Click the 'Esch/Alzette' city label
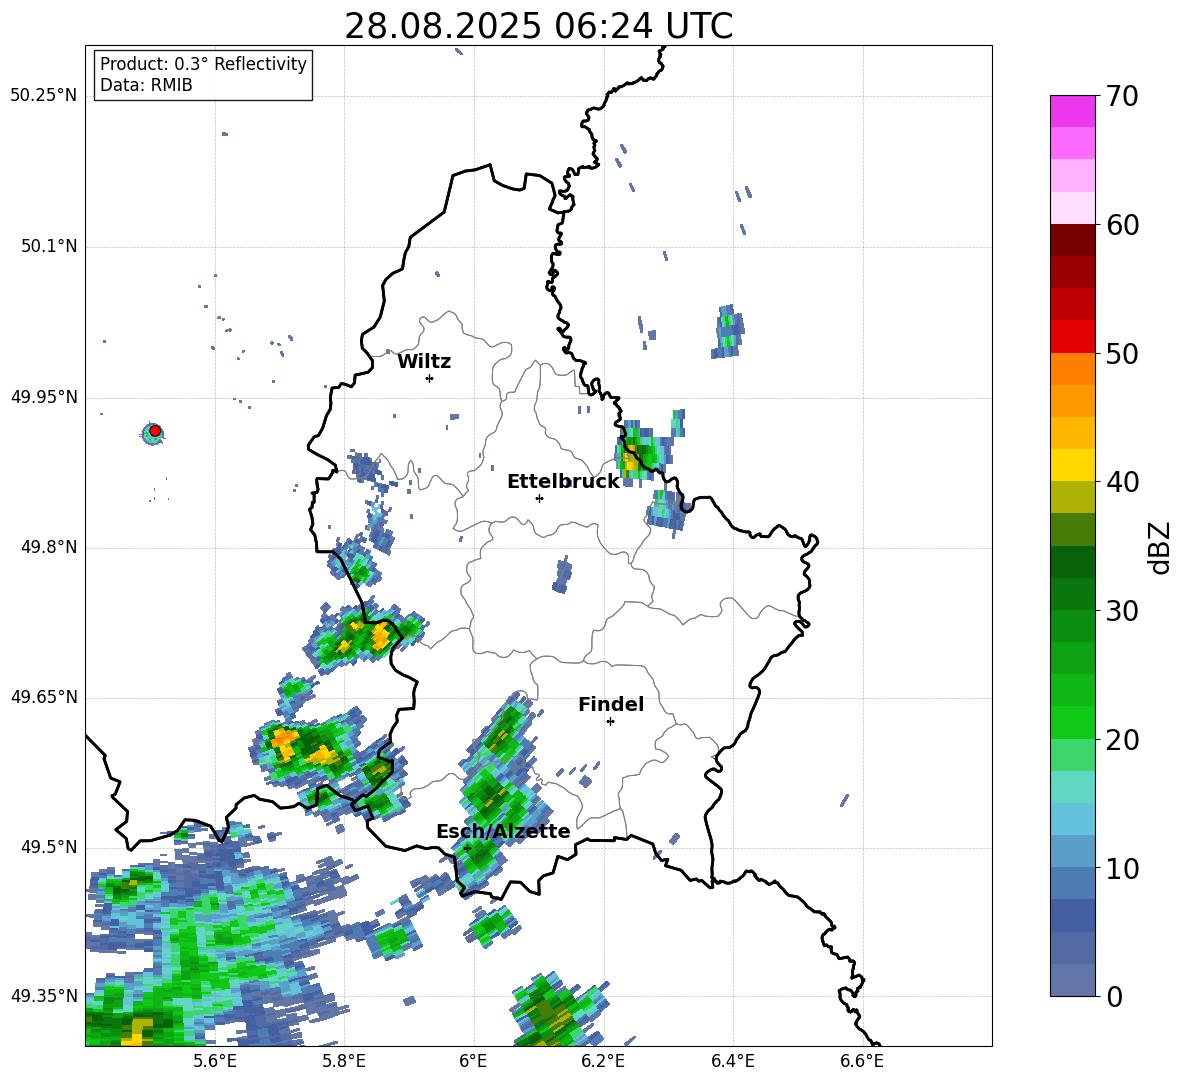The image size is (1184, 1081). coord(503,830)
